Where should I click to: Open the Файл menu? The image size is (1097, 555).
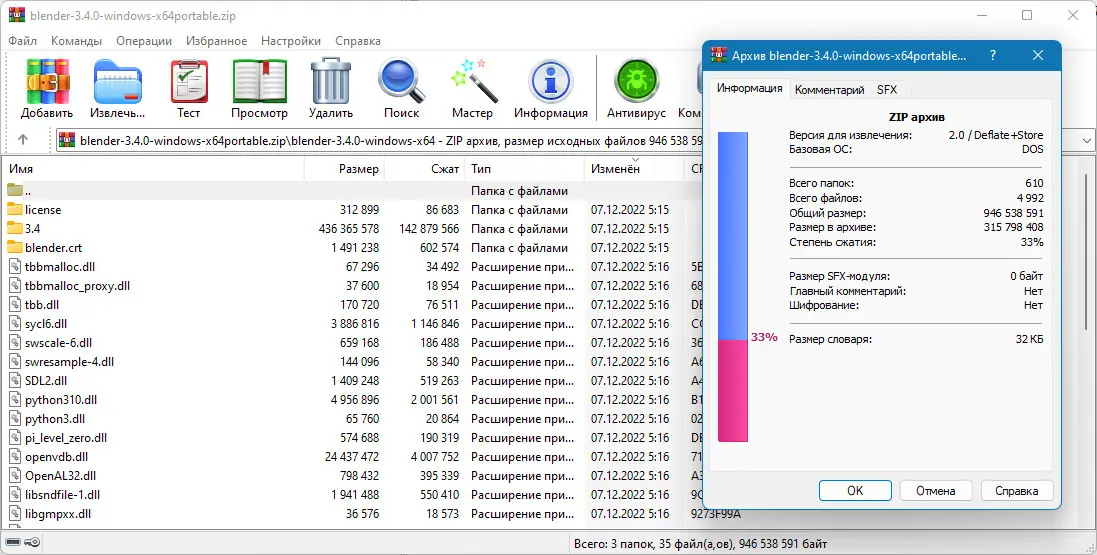tap(22, 41)
